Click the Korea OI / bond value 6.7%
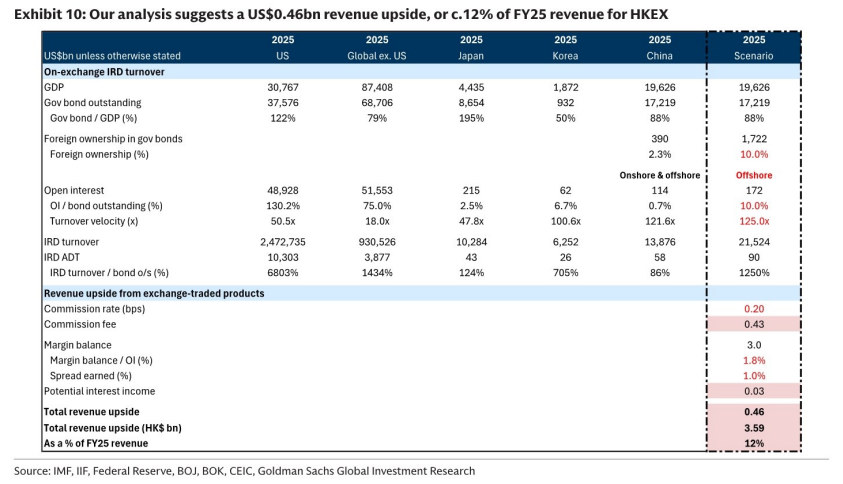The image size is (843, 484). (566, 206)
